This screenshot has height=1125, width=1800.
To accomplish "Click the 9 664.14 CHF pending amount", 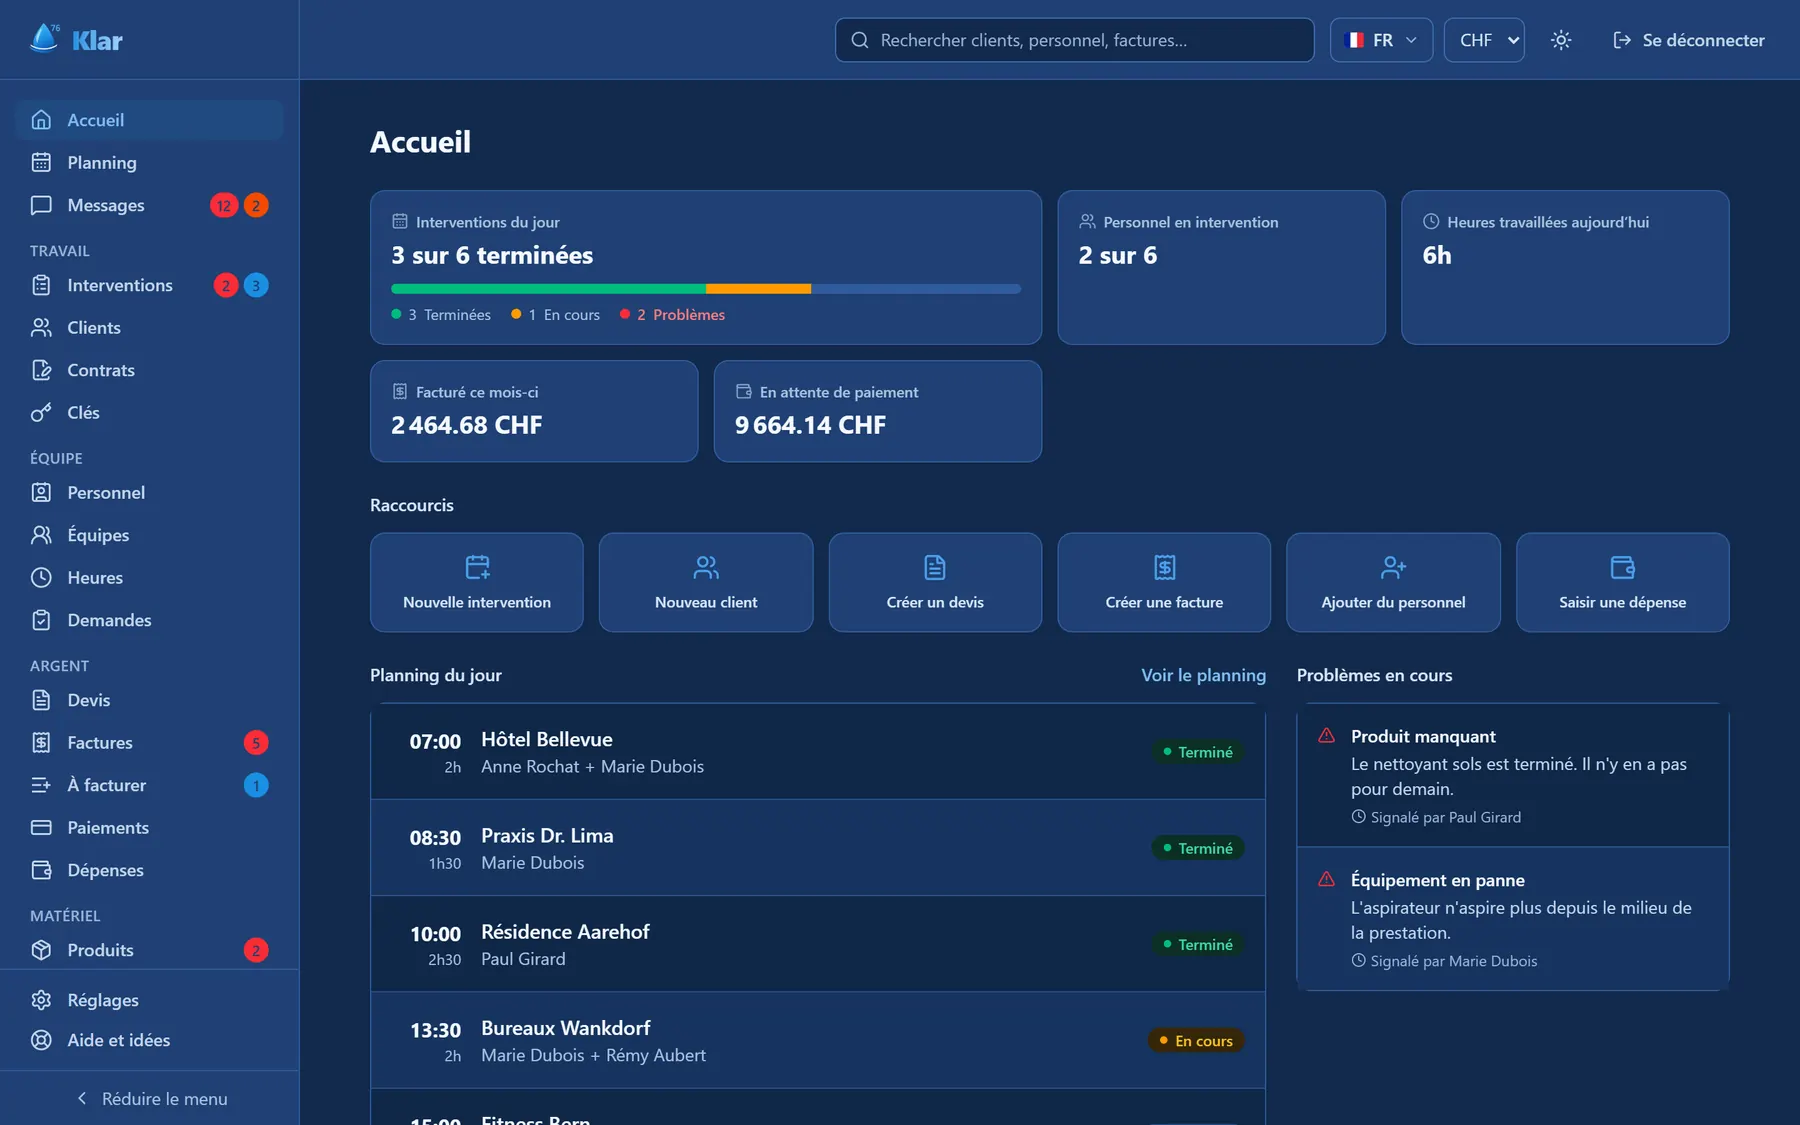I will [x=810, y=425].
